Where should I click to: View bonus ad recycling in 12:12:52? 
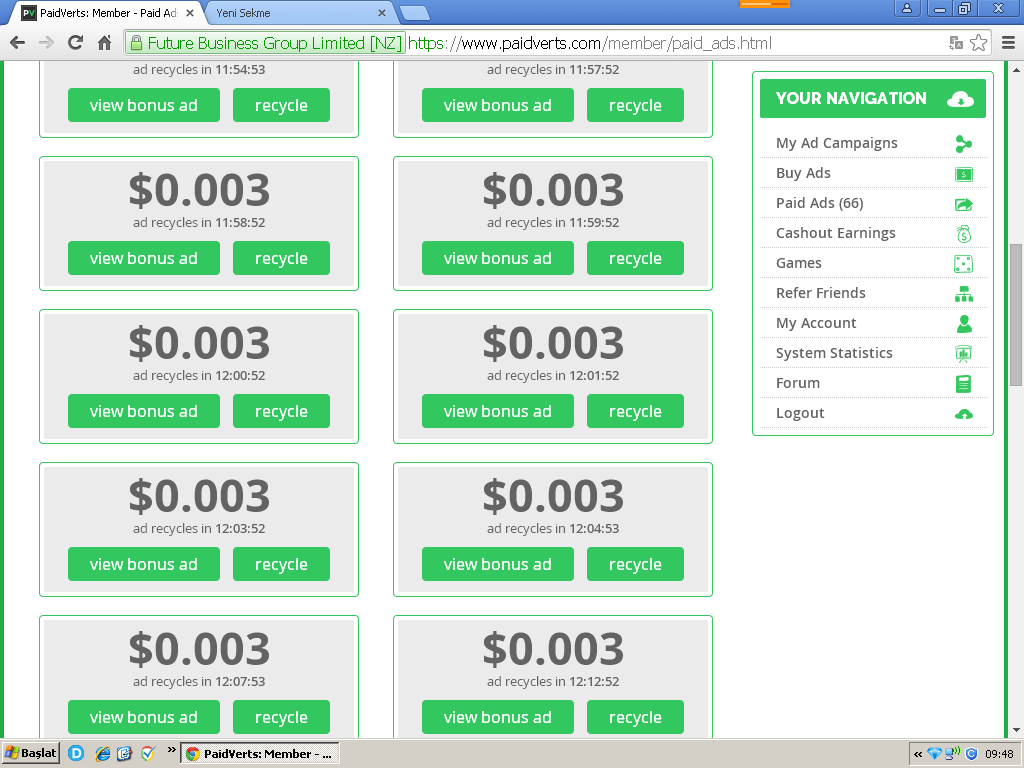(498, 716)
